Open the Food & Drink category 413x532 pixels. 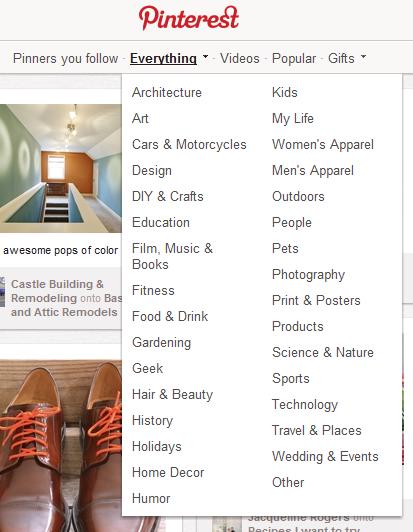pos(170,316)
